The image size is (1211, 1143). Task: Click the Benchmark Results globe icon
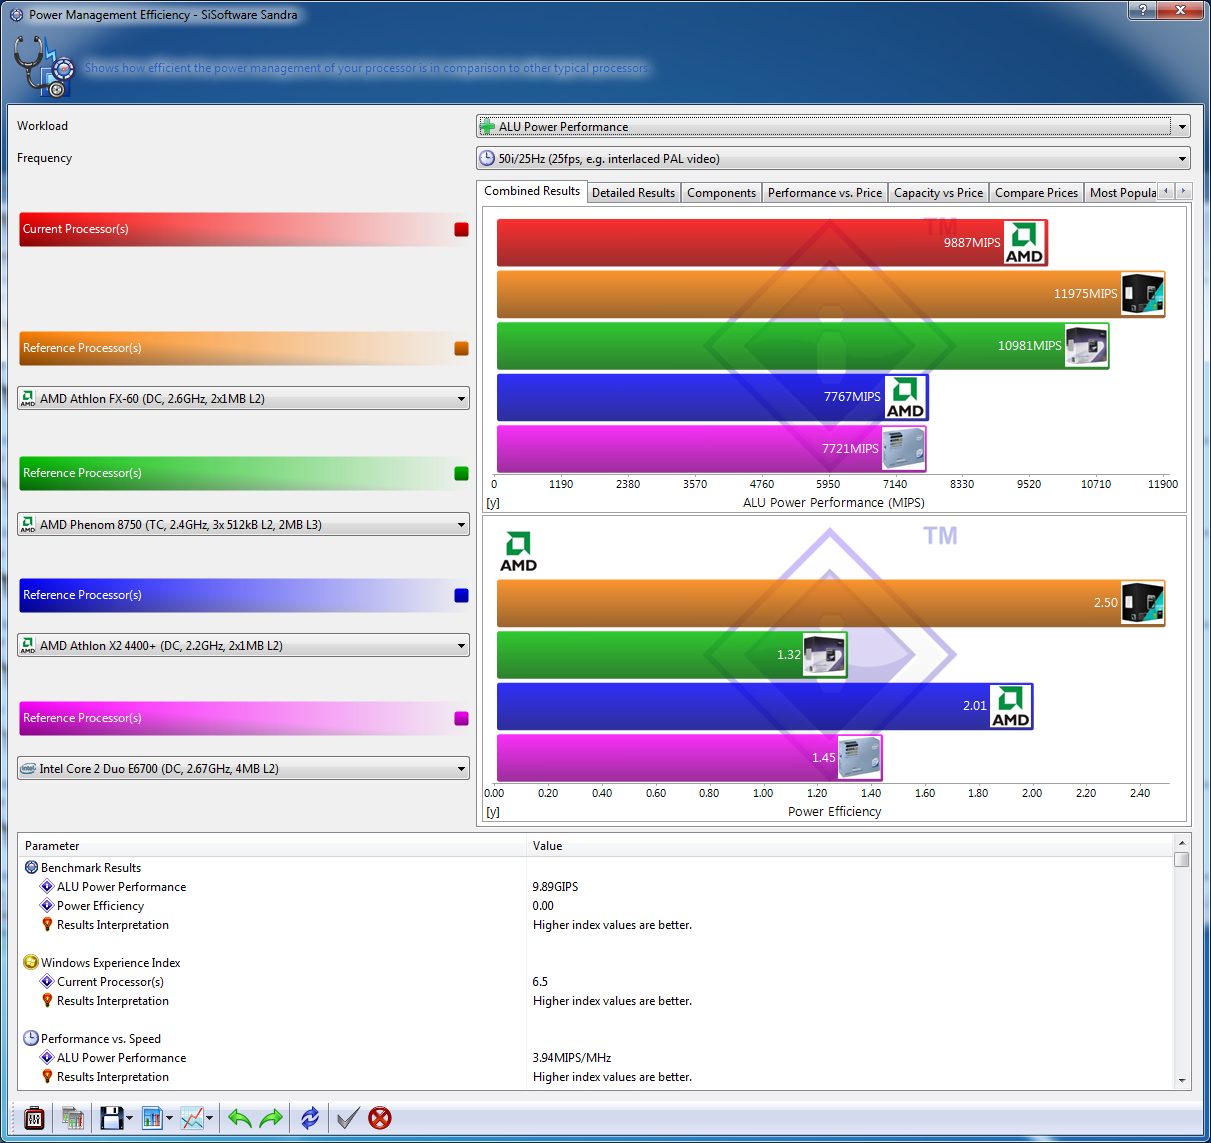pos(31,867)
